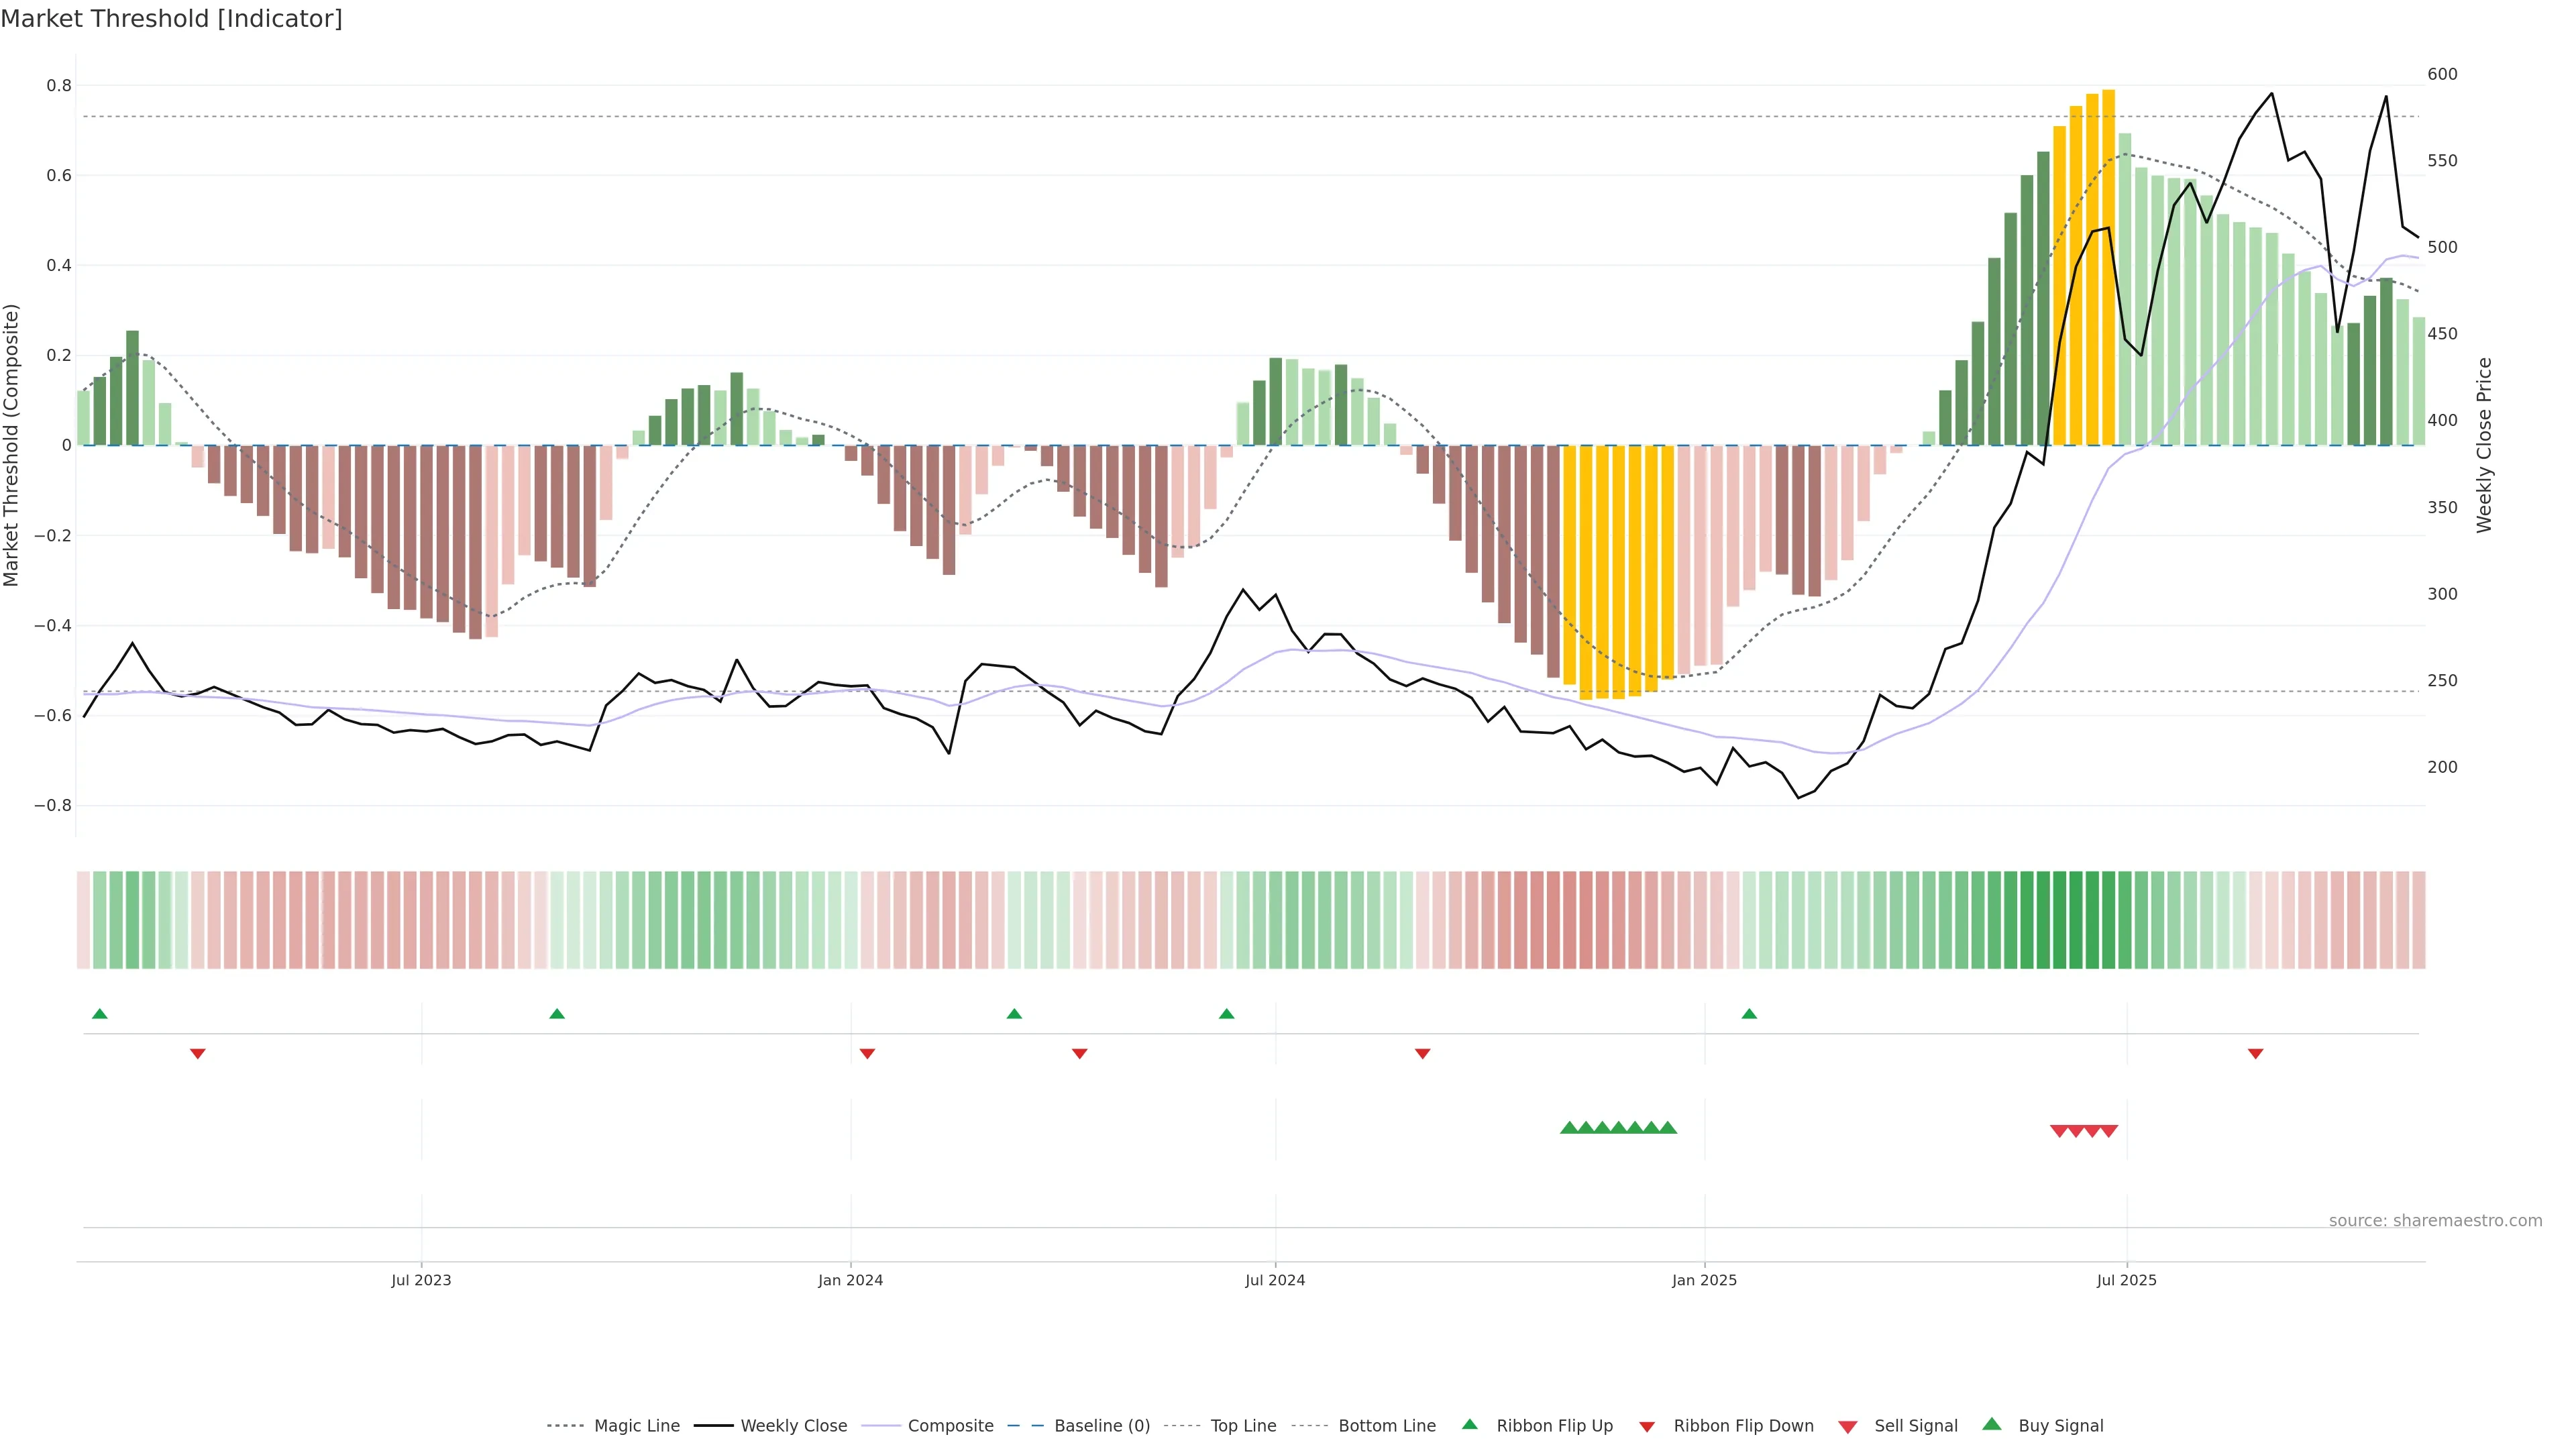Click the Buy Signal legend triangle icon
This screenshot has width=2576, height=1449.
[1991, 1424]
